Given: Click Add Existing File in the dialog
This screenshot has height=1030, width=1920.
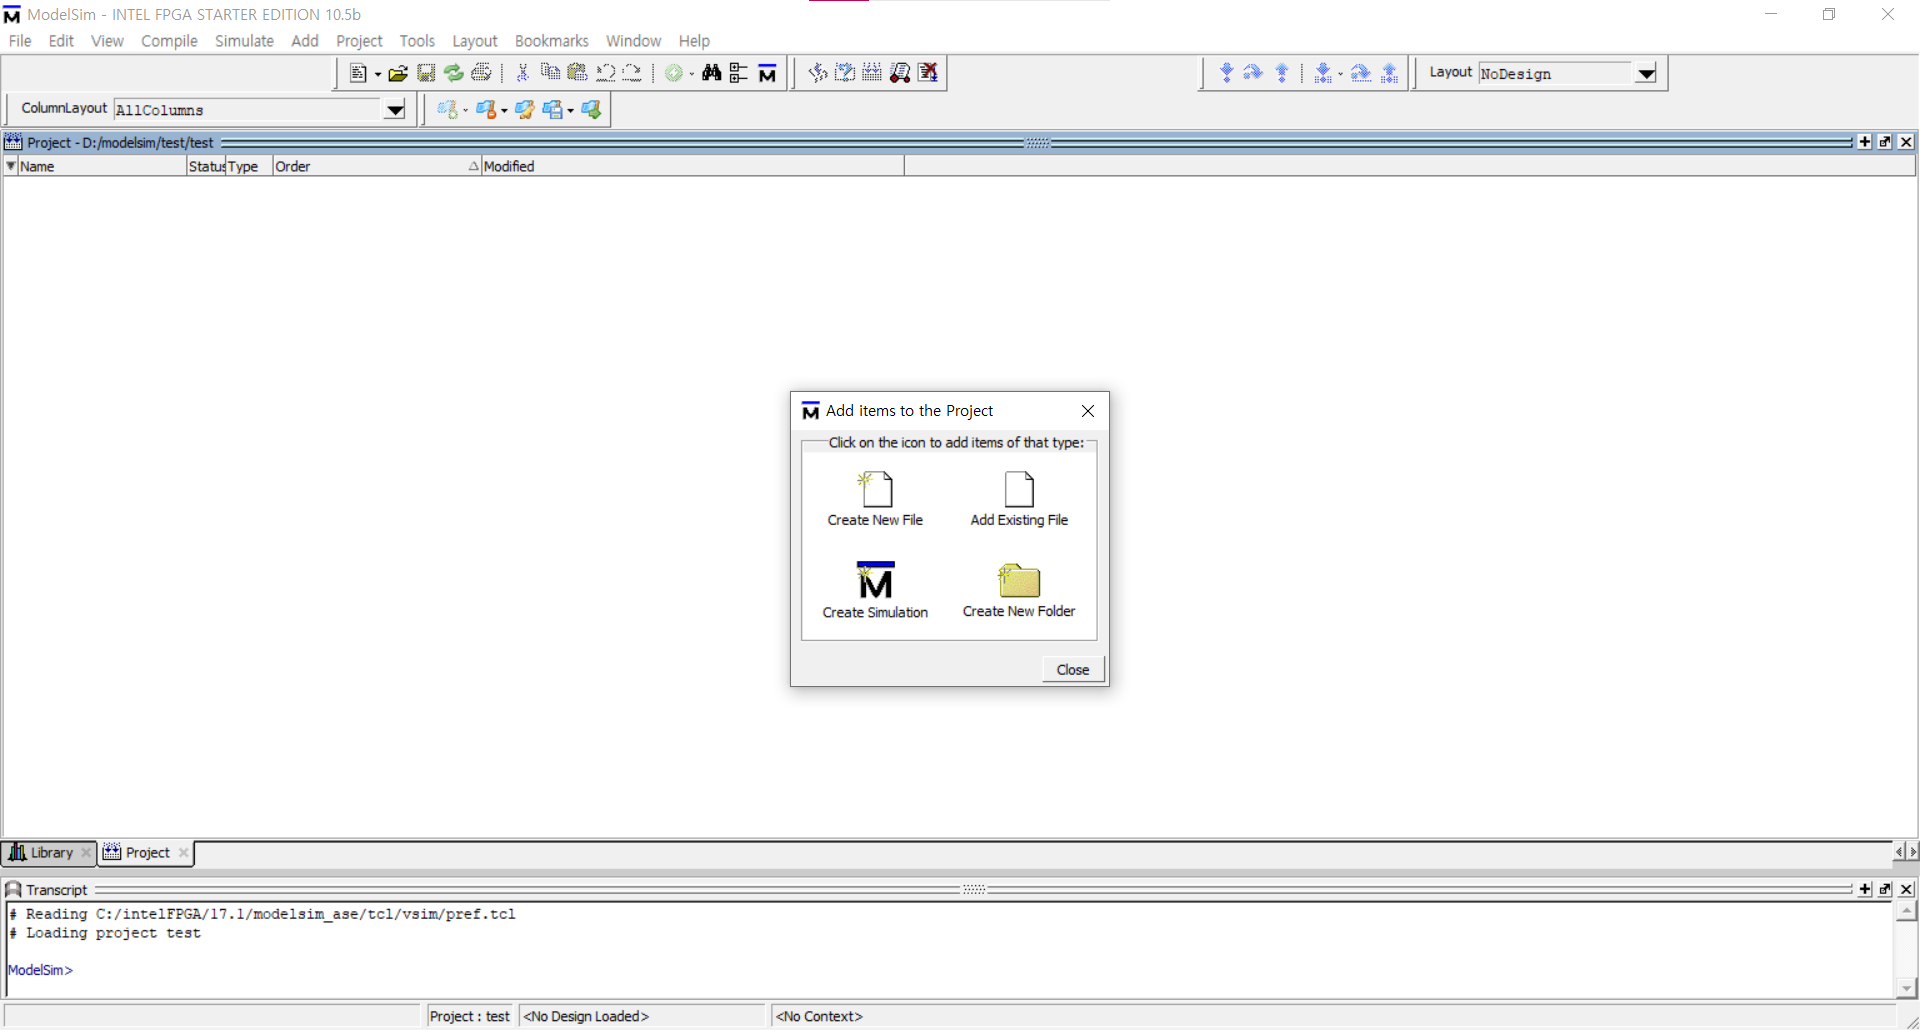Looking at the screenshot, I should (1019, 499).
